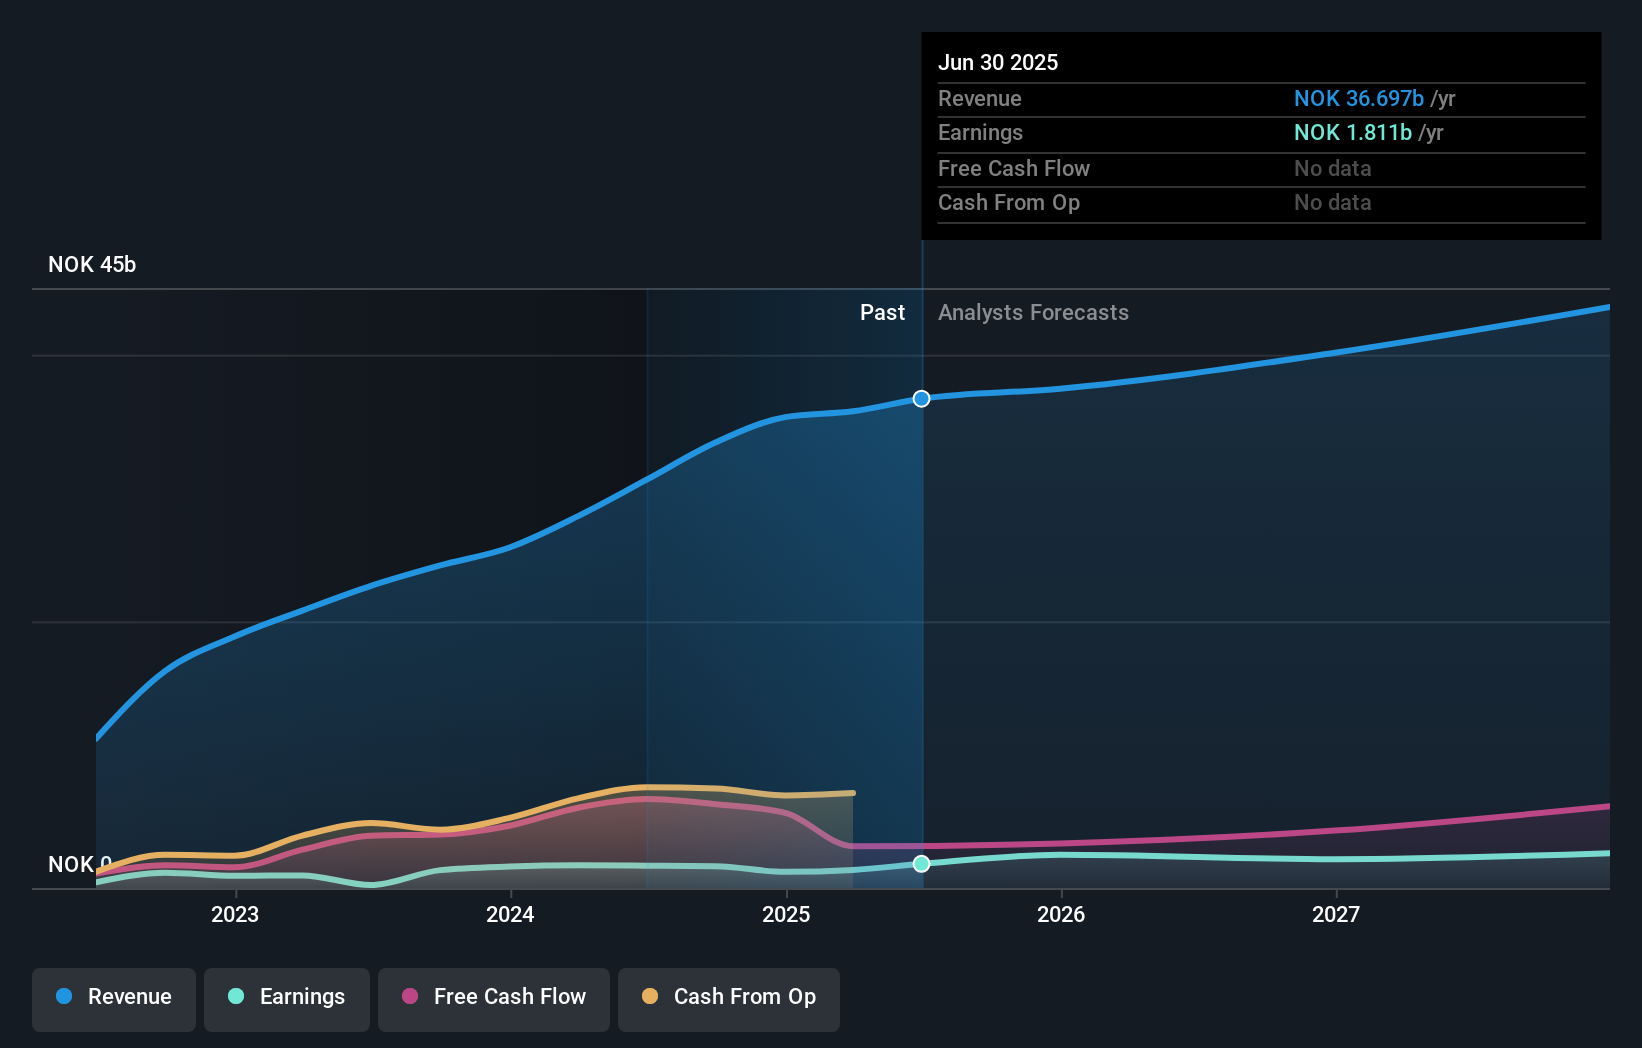Screen dimensions: 1642x1048
Task: Switch to the Past section of chart
Action: pos(882,312)
